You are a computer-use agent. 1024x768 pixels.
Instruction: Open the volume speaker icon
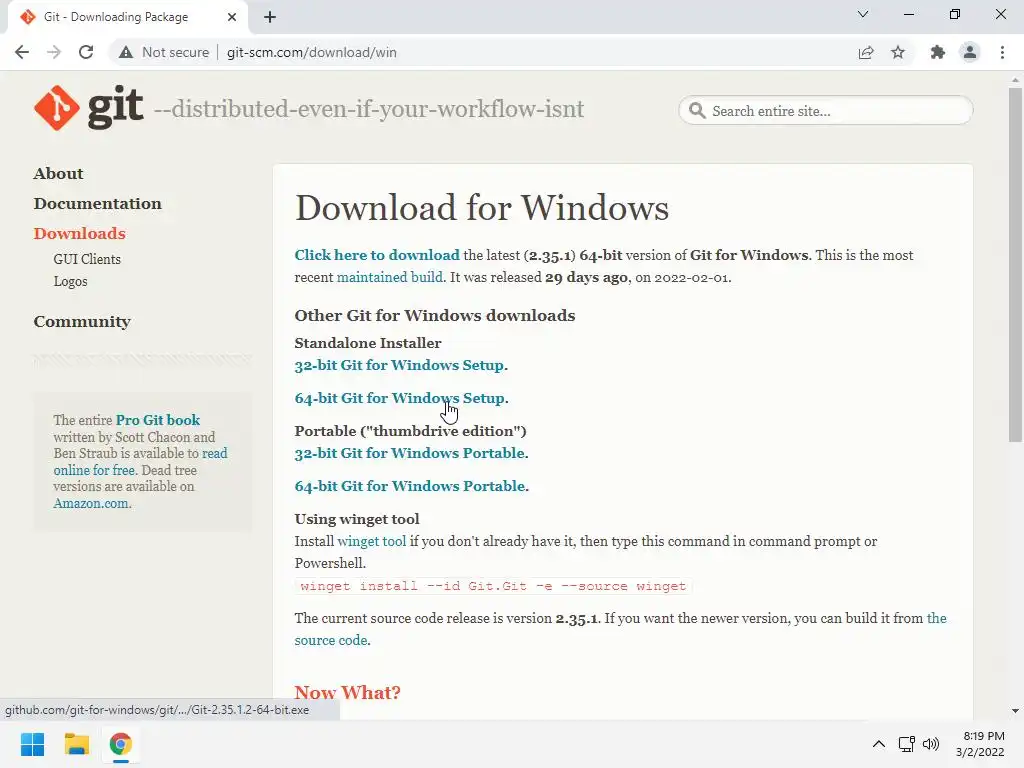point(931,744)
